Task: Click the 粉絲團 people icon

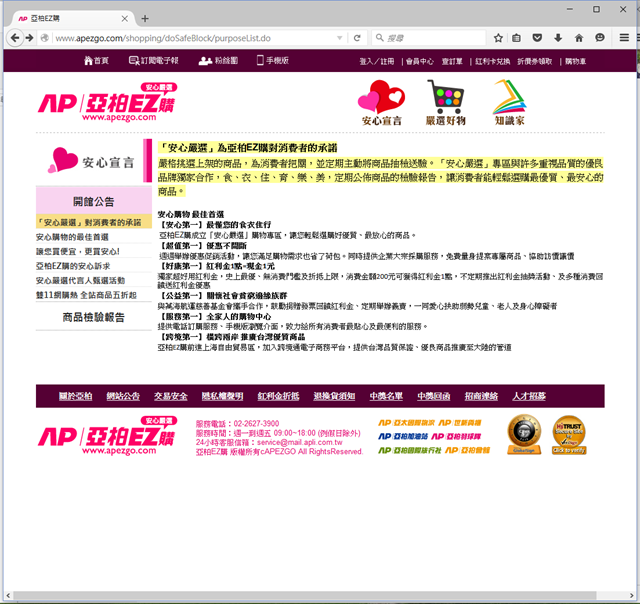Action: (205, 61)
